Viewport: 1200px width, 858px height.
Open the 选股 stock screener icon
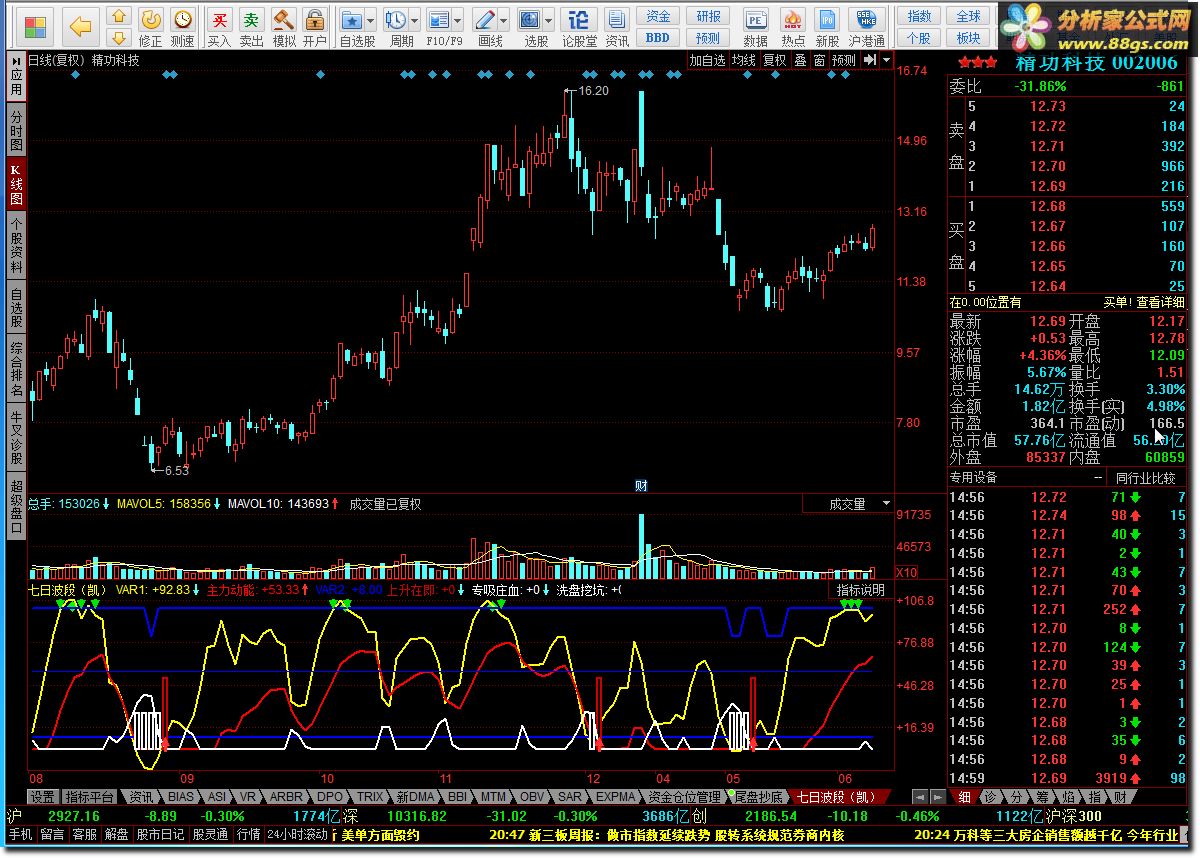pyautogui.click(x=531, y=20)
